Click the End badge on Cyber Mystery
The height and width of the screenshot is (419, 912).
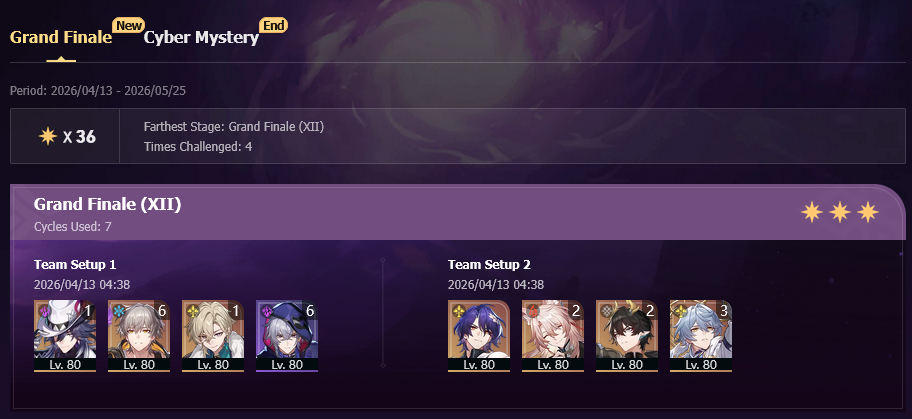pyautogui.click(x=273, y=25)
